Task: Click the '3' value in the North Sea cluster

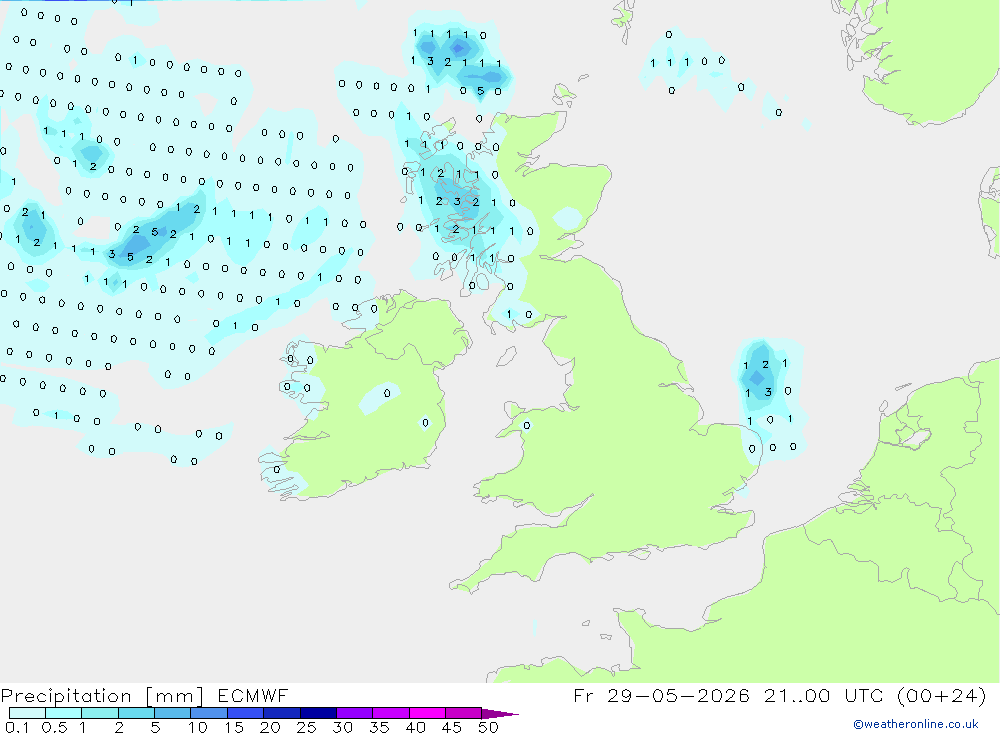Action: [768, 392]
